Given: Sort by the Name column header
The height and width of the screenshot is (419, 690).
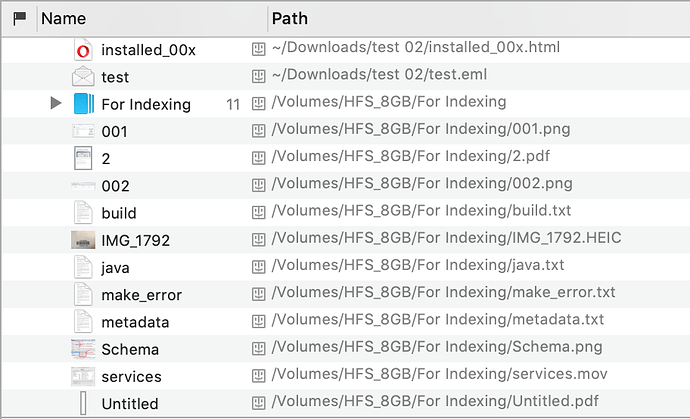Looking at the screenshot, I should point(64,18).
